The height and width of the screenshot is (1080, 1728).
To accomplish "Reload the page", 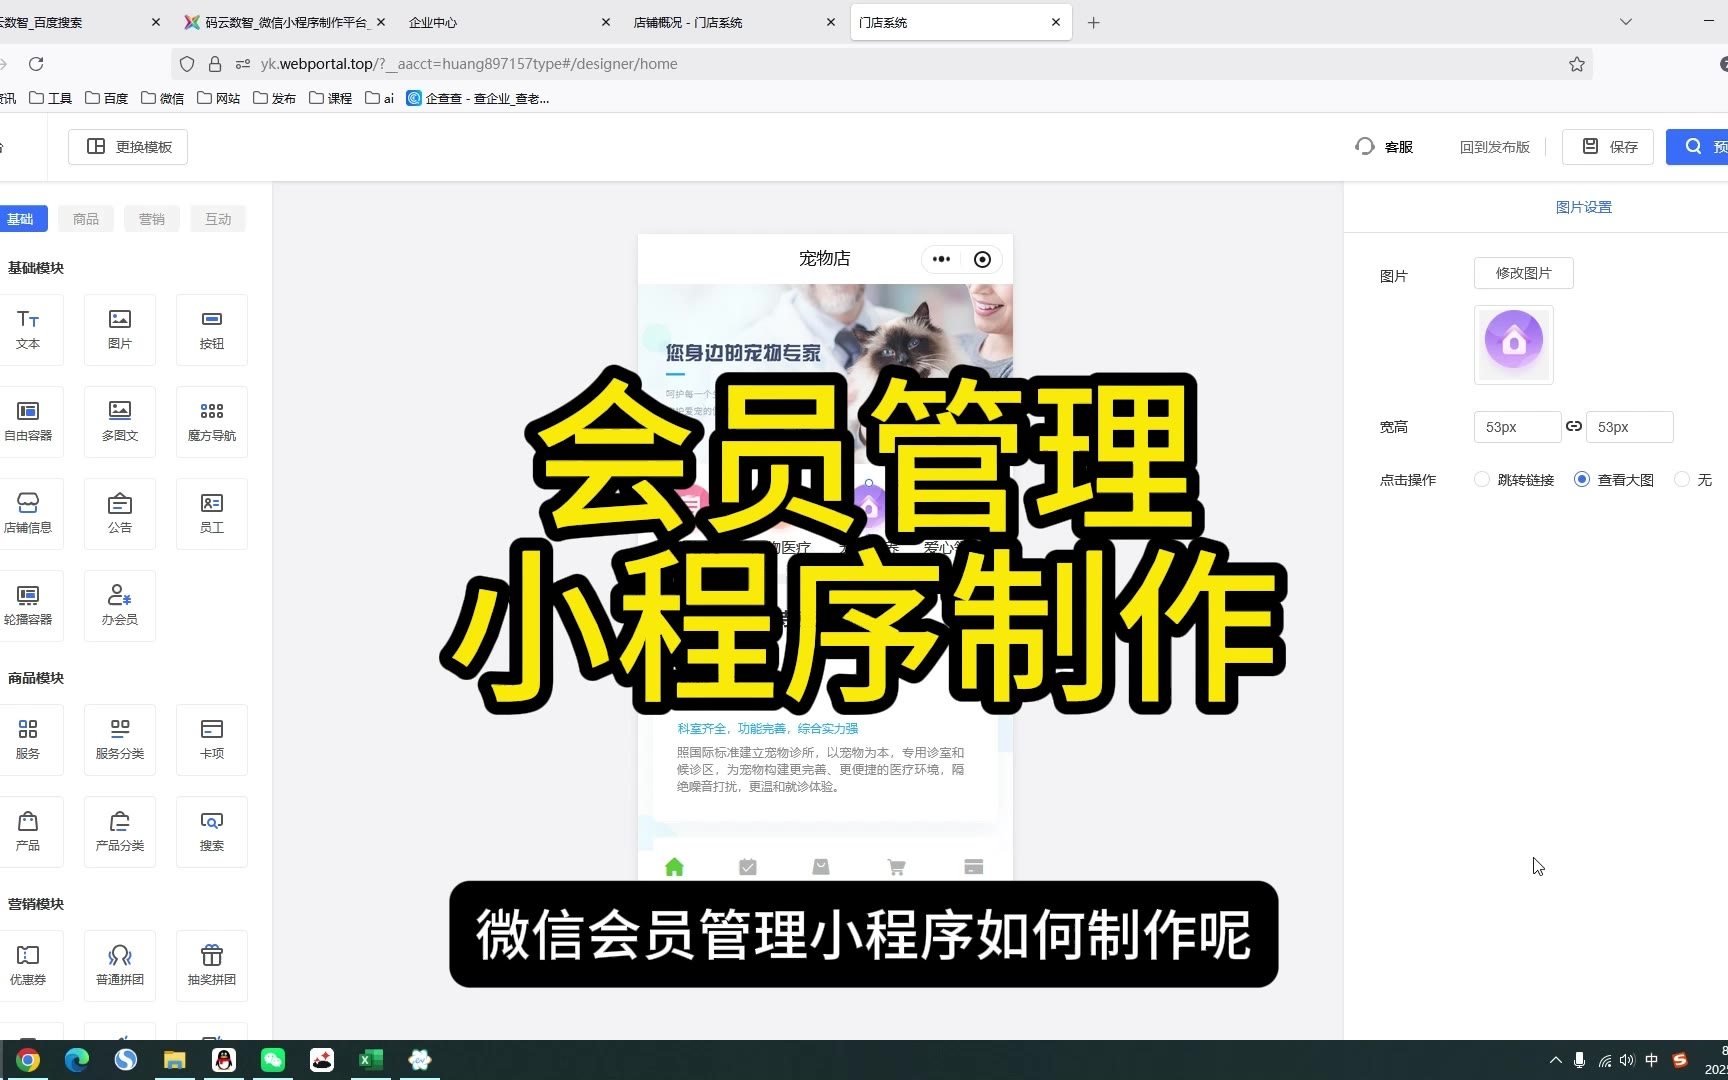I will coord(36,64).
